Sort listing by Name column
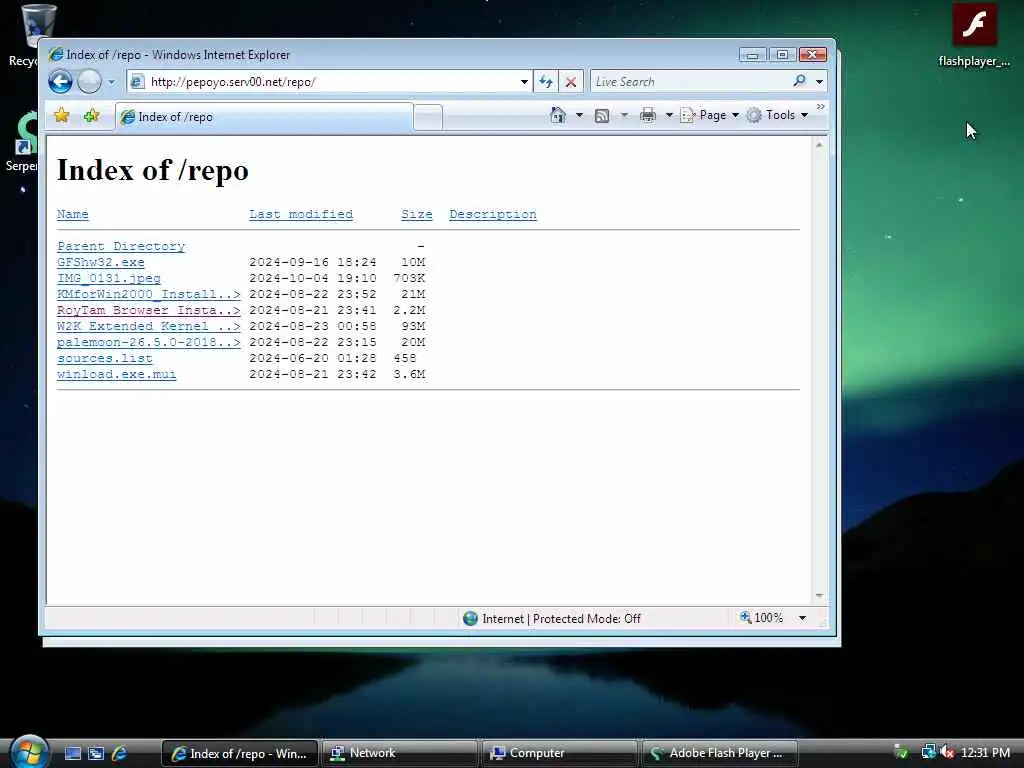This screenshot has width=1024, height=768. point(72,214)
